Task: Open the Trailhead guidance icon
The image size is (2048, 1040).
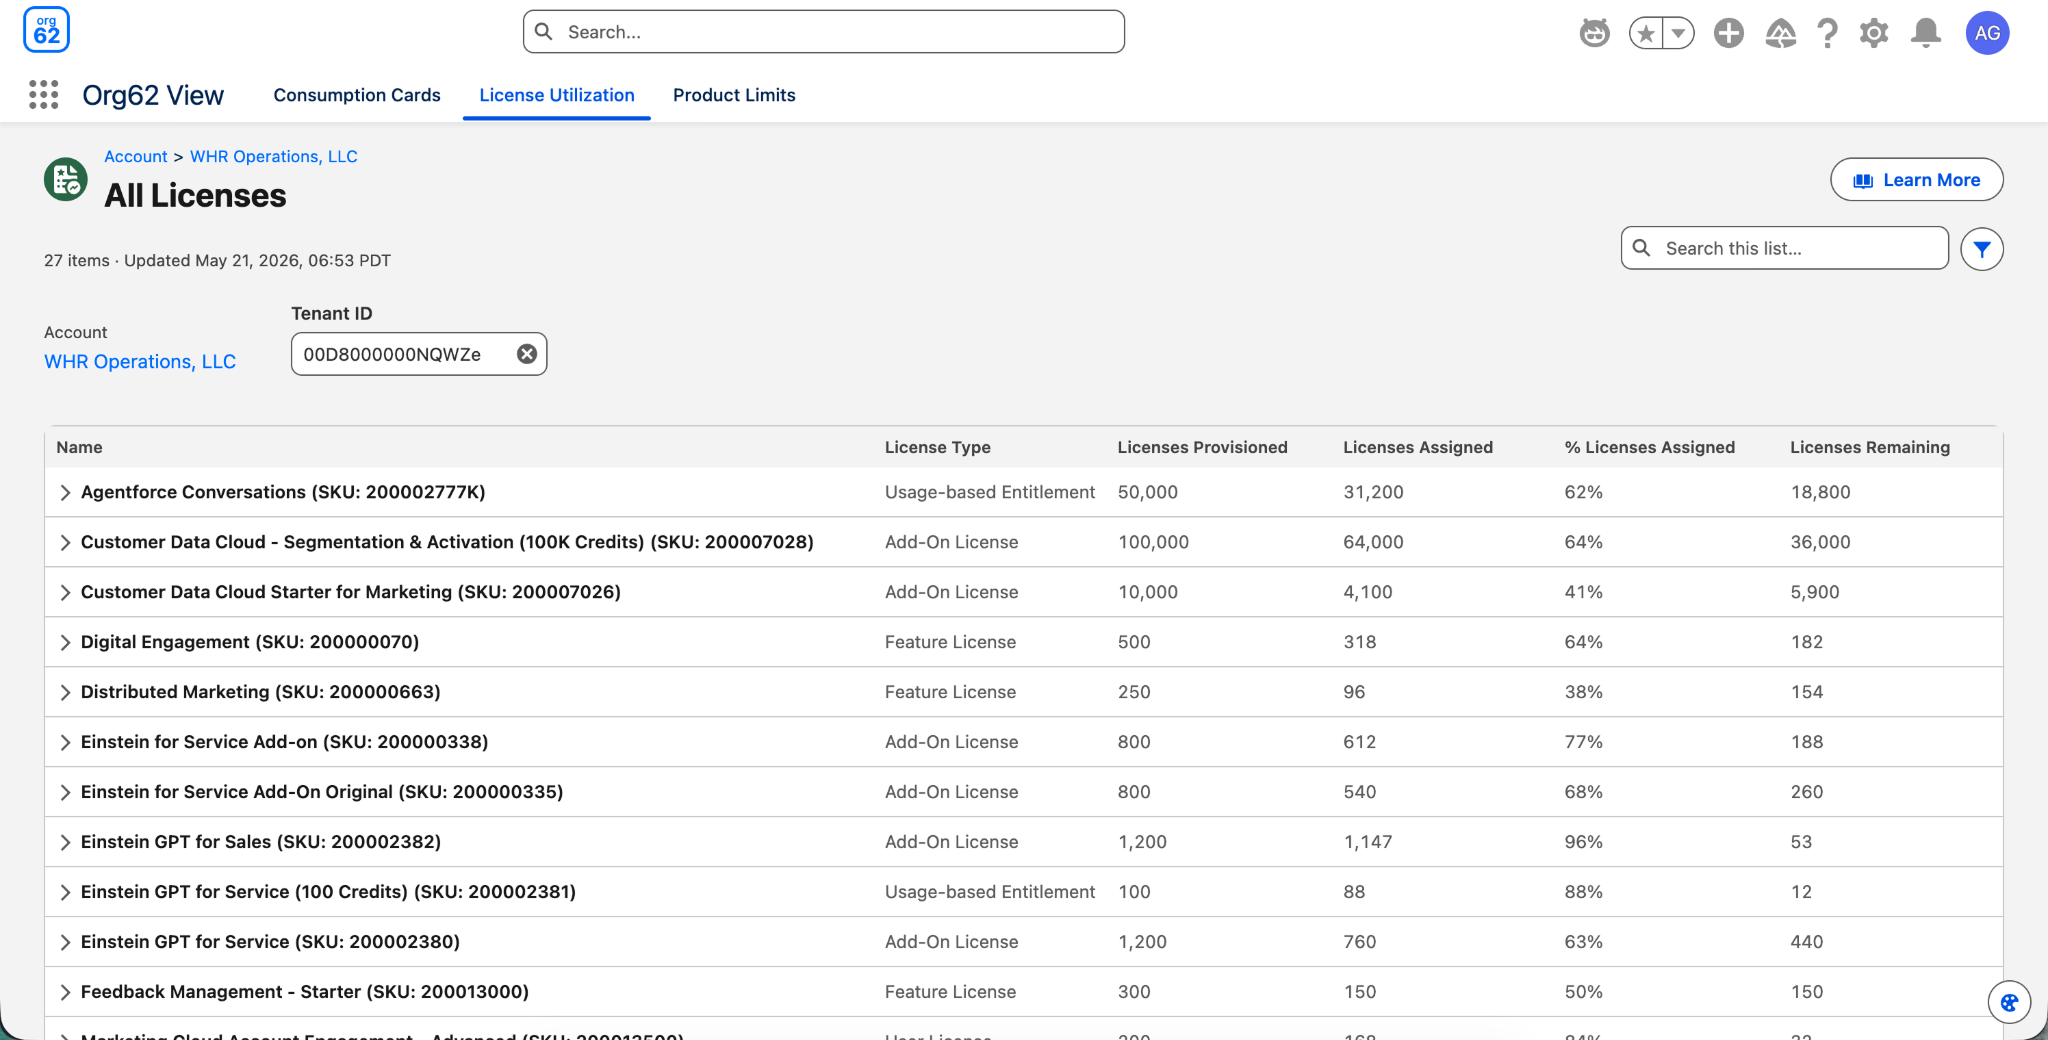Action: pyautogui.click(x=1780, y=33)
